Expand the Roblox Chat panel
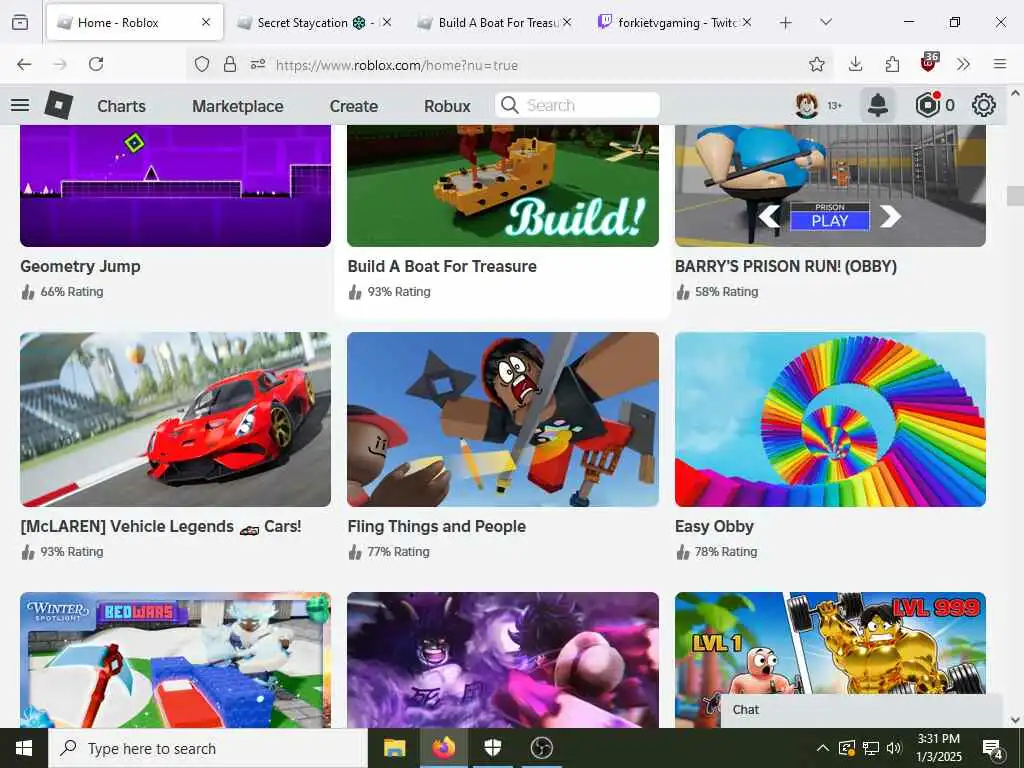The width and height of the screenshot is (1024, 768). click(x=861, y=710)
